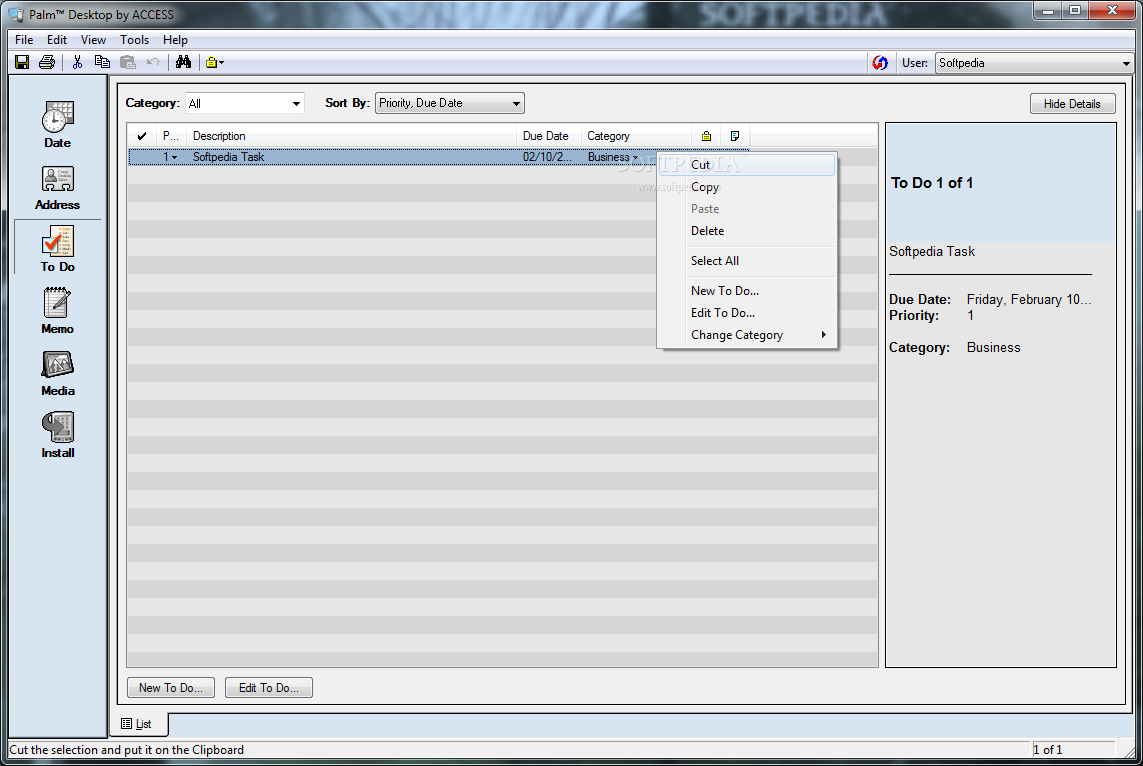Click the Hide Details button
The image size is (1143, 766).
pyautogui.click(x=1072, y=103)
